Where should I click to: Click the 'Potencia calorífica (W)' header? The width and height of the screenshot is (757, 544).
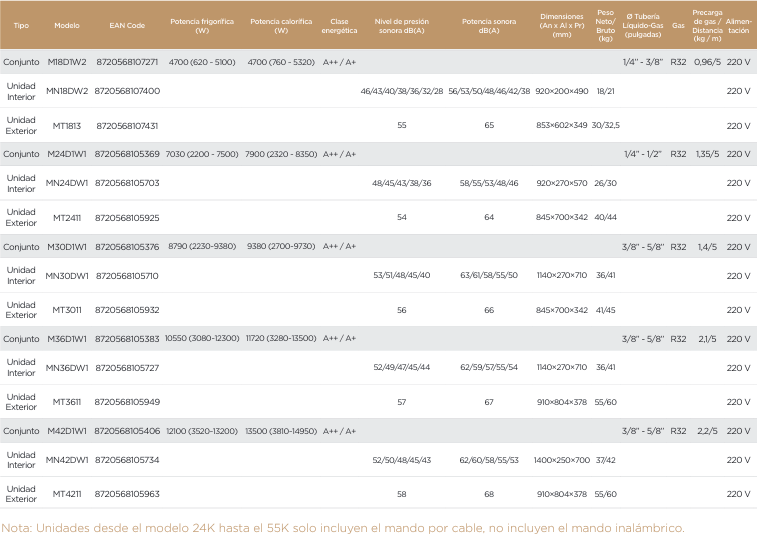(281, 26)
